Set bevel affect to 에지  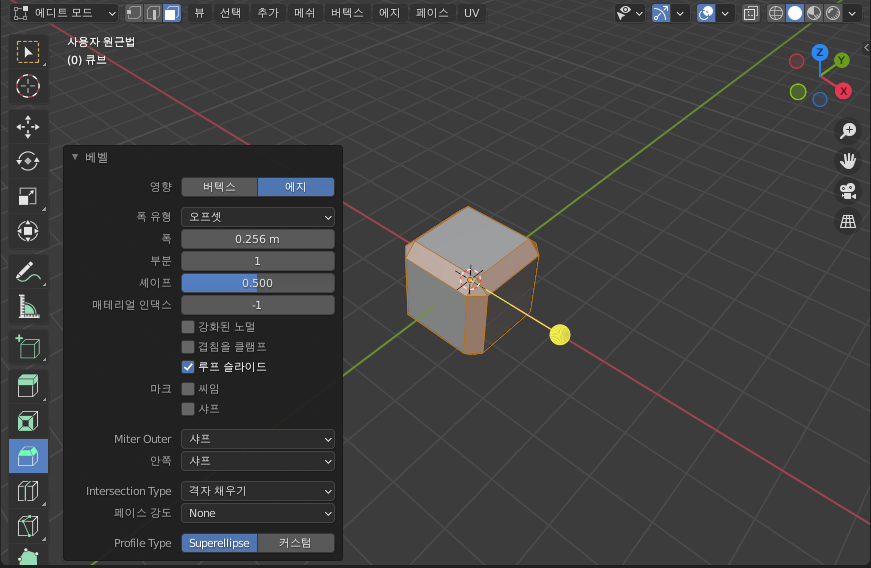click(x=296, y=187)
